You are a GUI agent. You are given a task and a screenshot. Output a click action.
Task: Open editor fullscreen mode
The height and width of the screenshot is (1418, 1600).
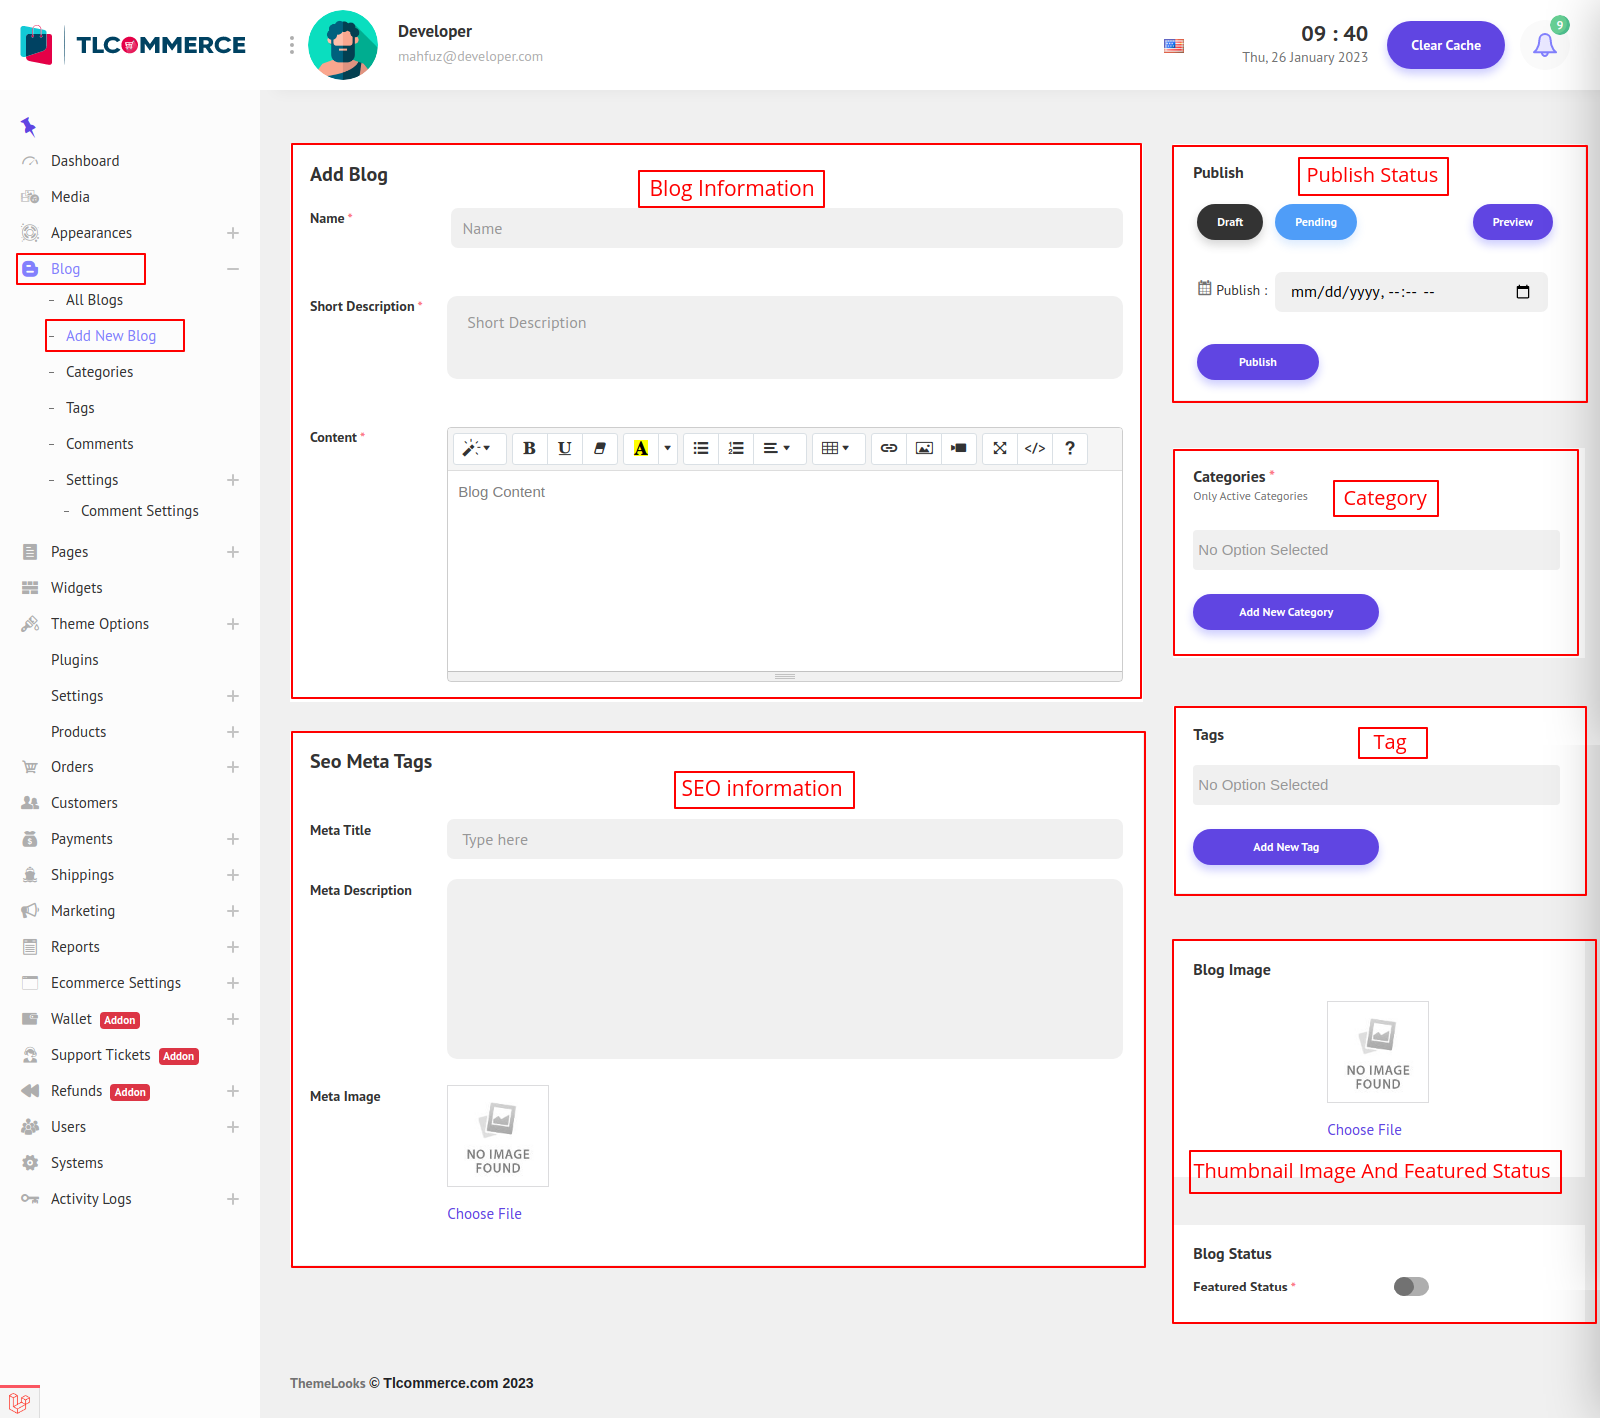click(1000, 448)
